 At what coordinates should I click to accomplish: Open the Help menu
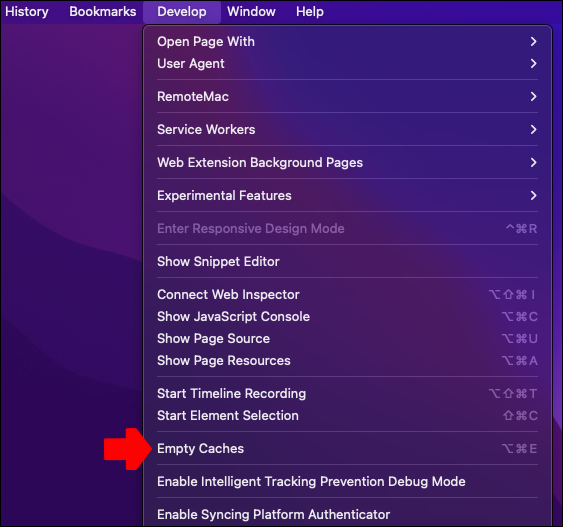(x=310, y=11)
